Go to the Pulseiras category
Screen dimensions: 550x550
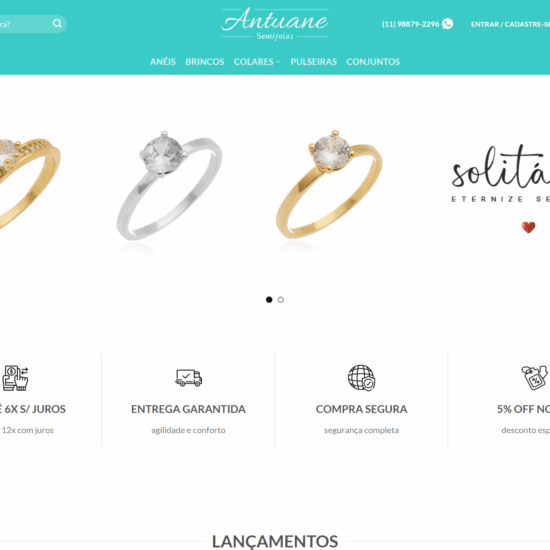314,62
